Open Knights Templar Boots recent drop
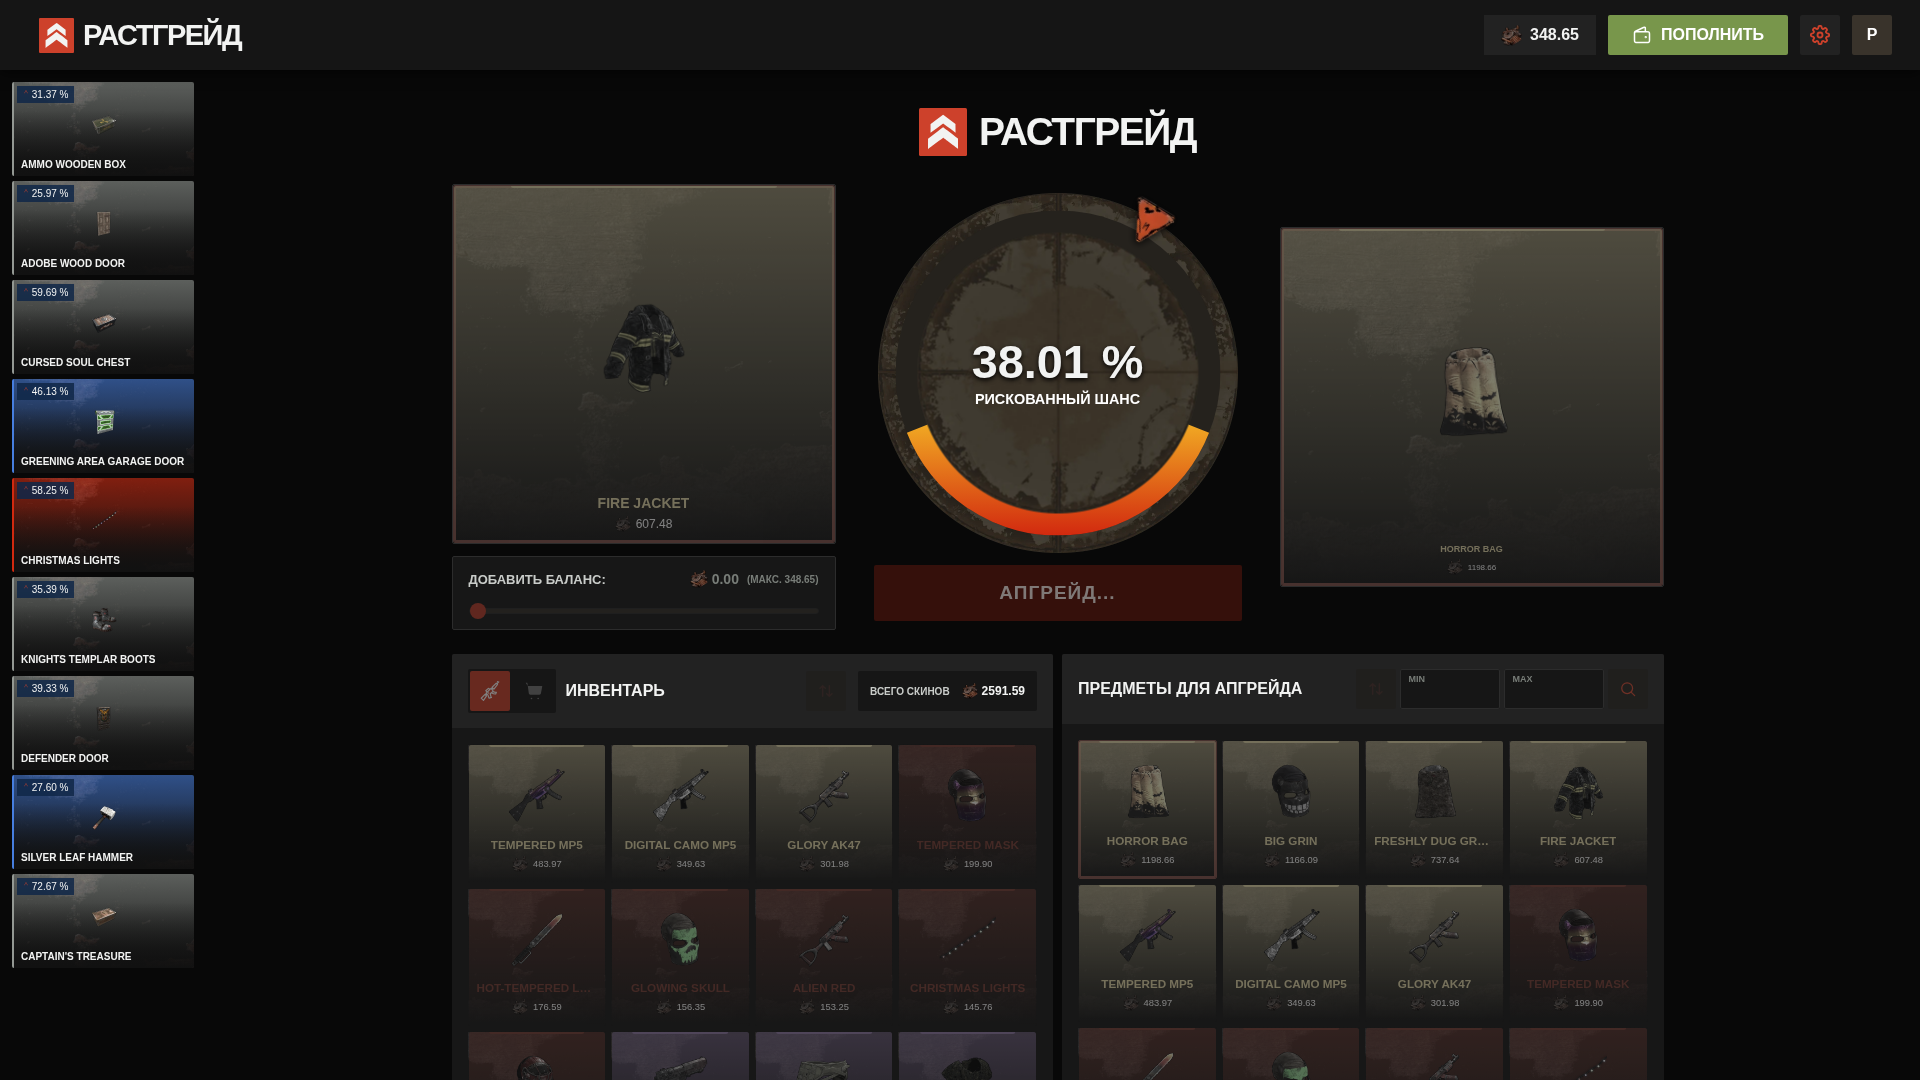 [103, 624]
